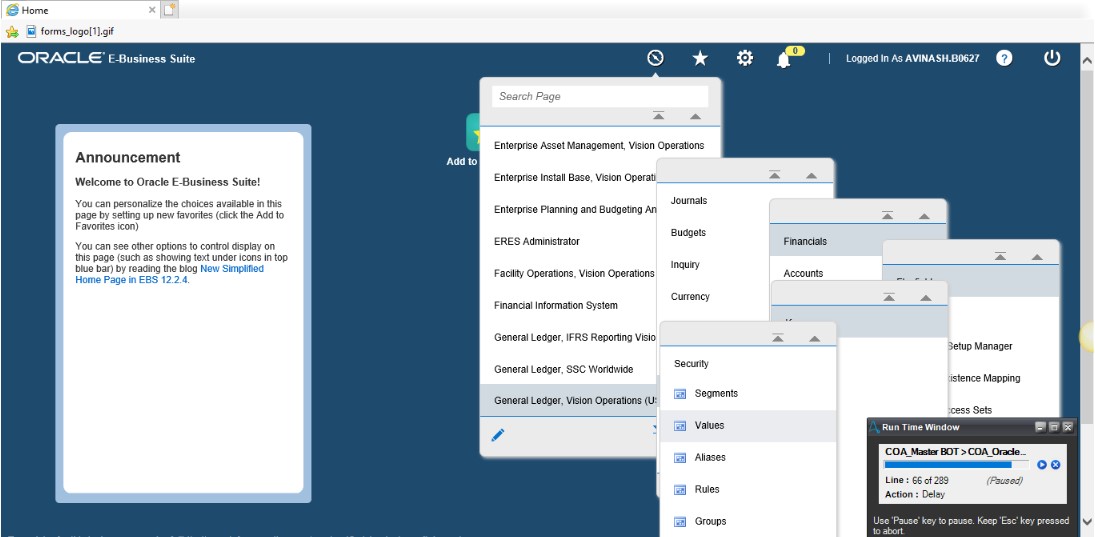Select Values under Security
Image resolution: width=1095 pixels, height=537 pixels.
click(x=709, y=426)
